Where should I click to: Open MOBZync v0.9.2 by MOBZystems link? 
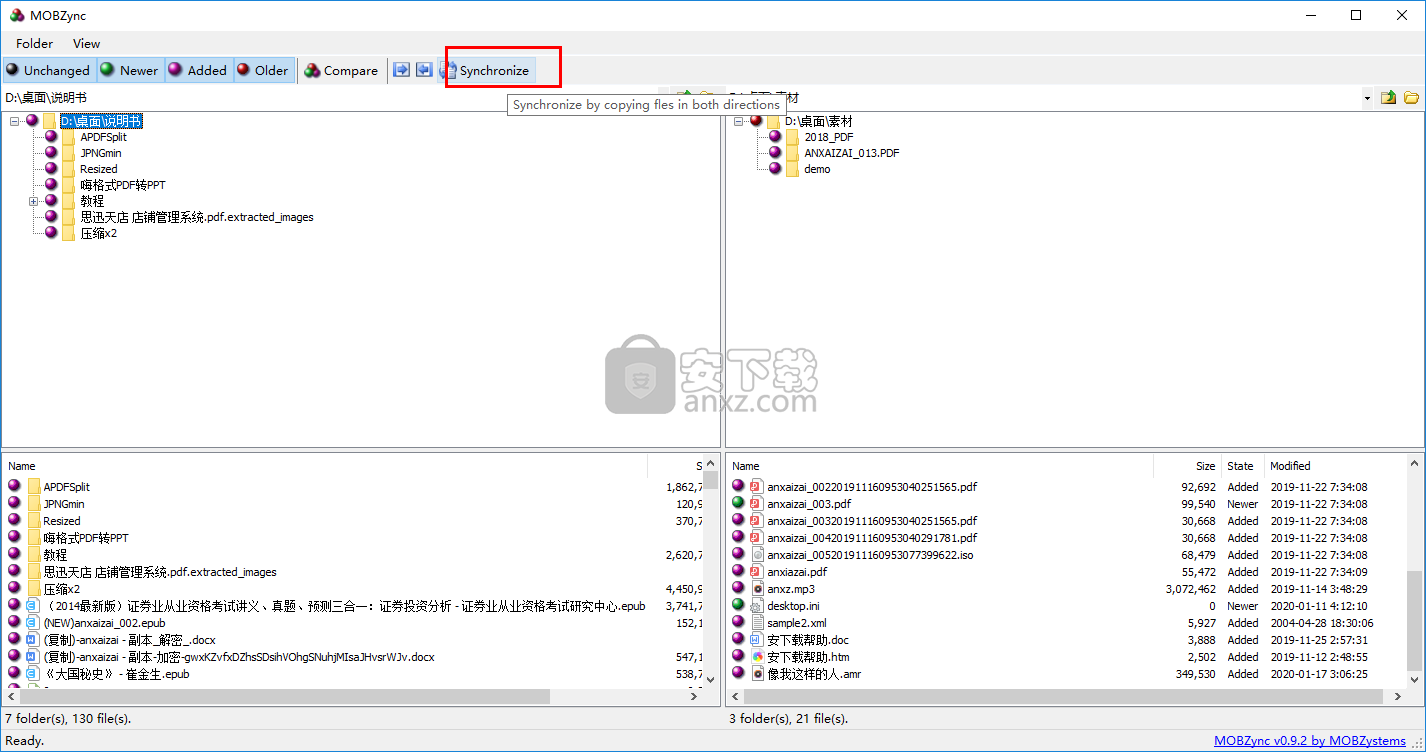1310,741
